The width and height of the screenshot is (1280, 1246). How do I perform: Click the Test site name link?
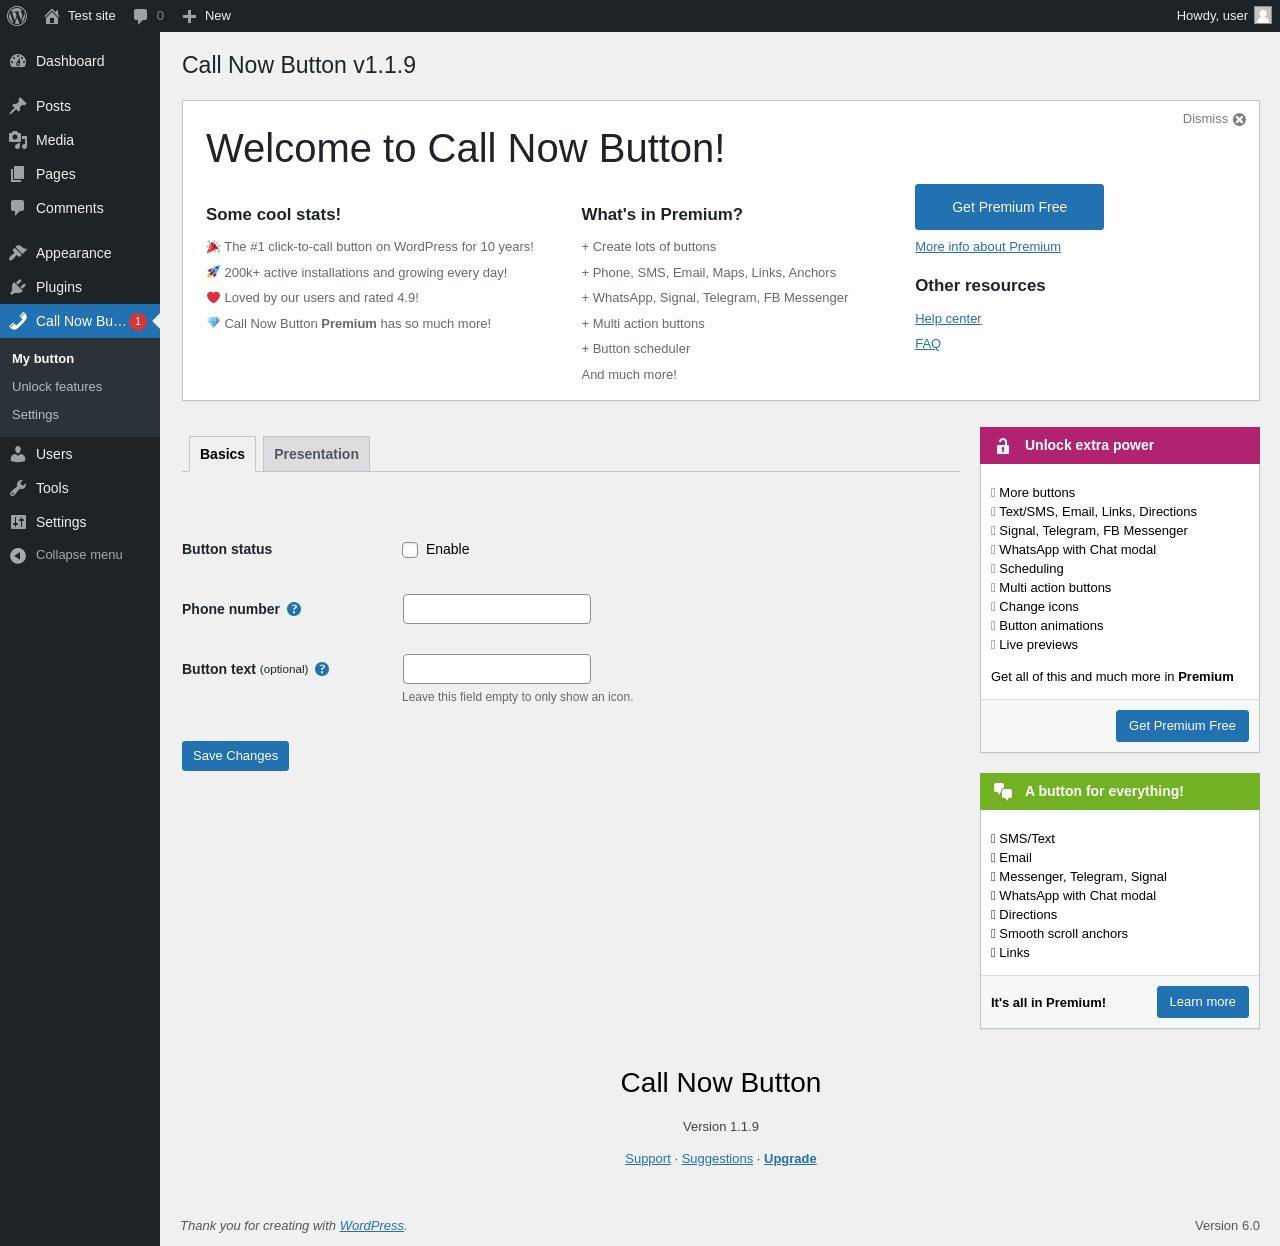coord(92,16)
